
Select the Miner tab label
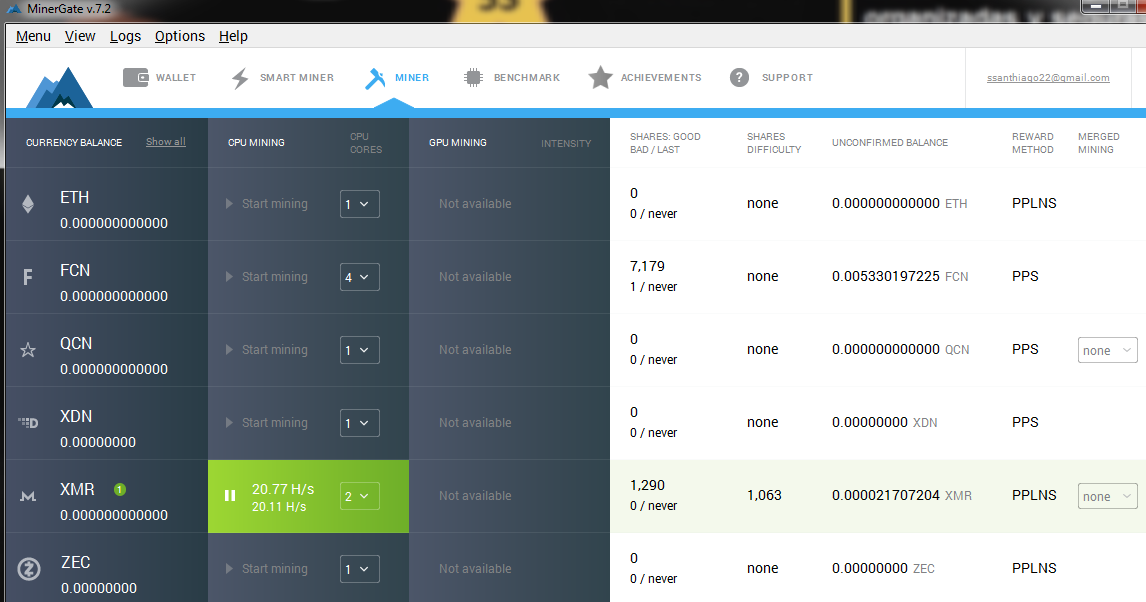[x=412, y=77]
